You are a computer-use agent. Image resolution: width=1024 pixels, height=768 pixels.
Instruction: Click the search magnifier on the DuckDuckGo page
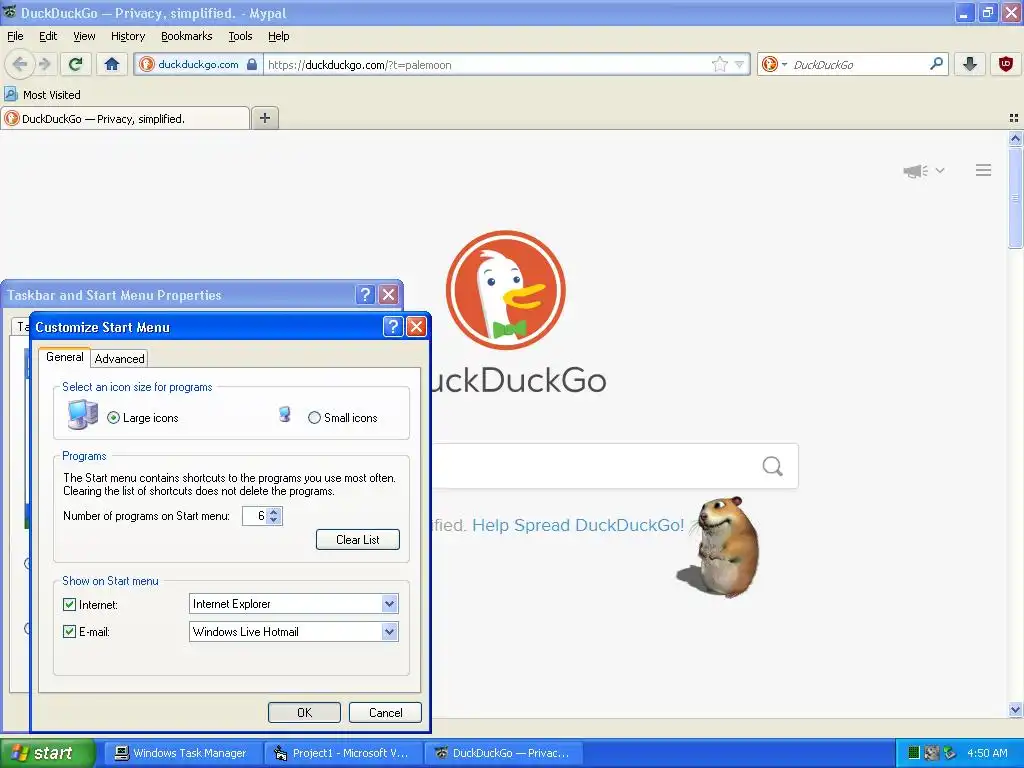point(773,466)
